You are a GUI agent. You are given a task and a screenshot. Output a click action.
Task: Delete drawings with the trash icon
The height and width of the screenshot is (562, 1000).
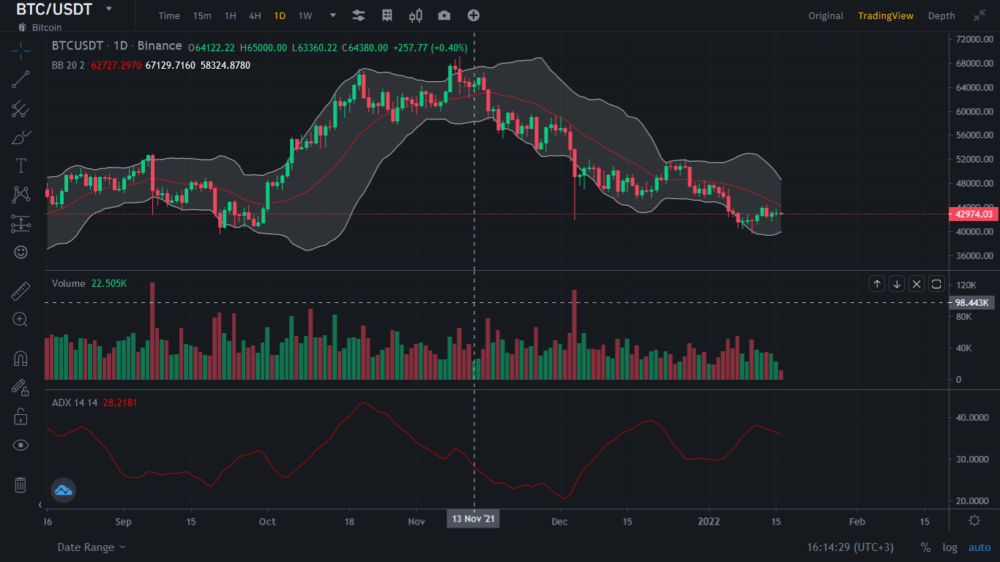tap(20, 485)
